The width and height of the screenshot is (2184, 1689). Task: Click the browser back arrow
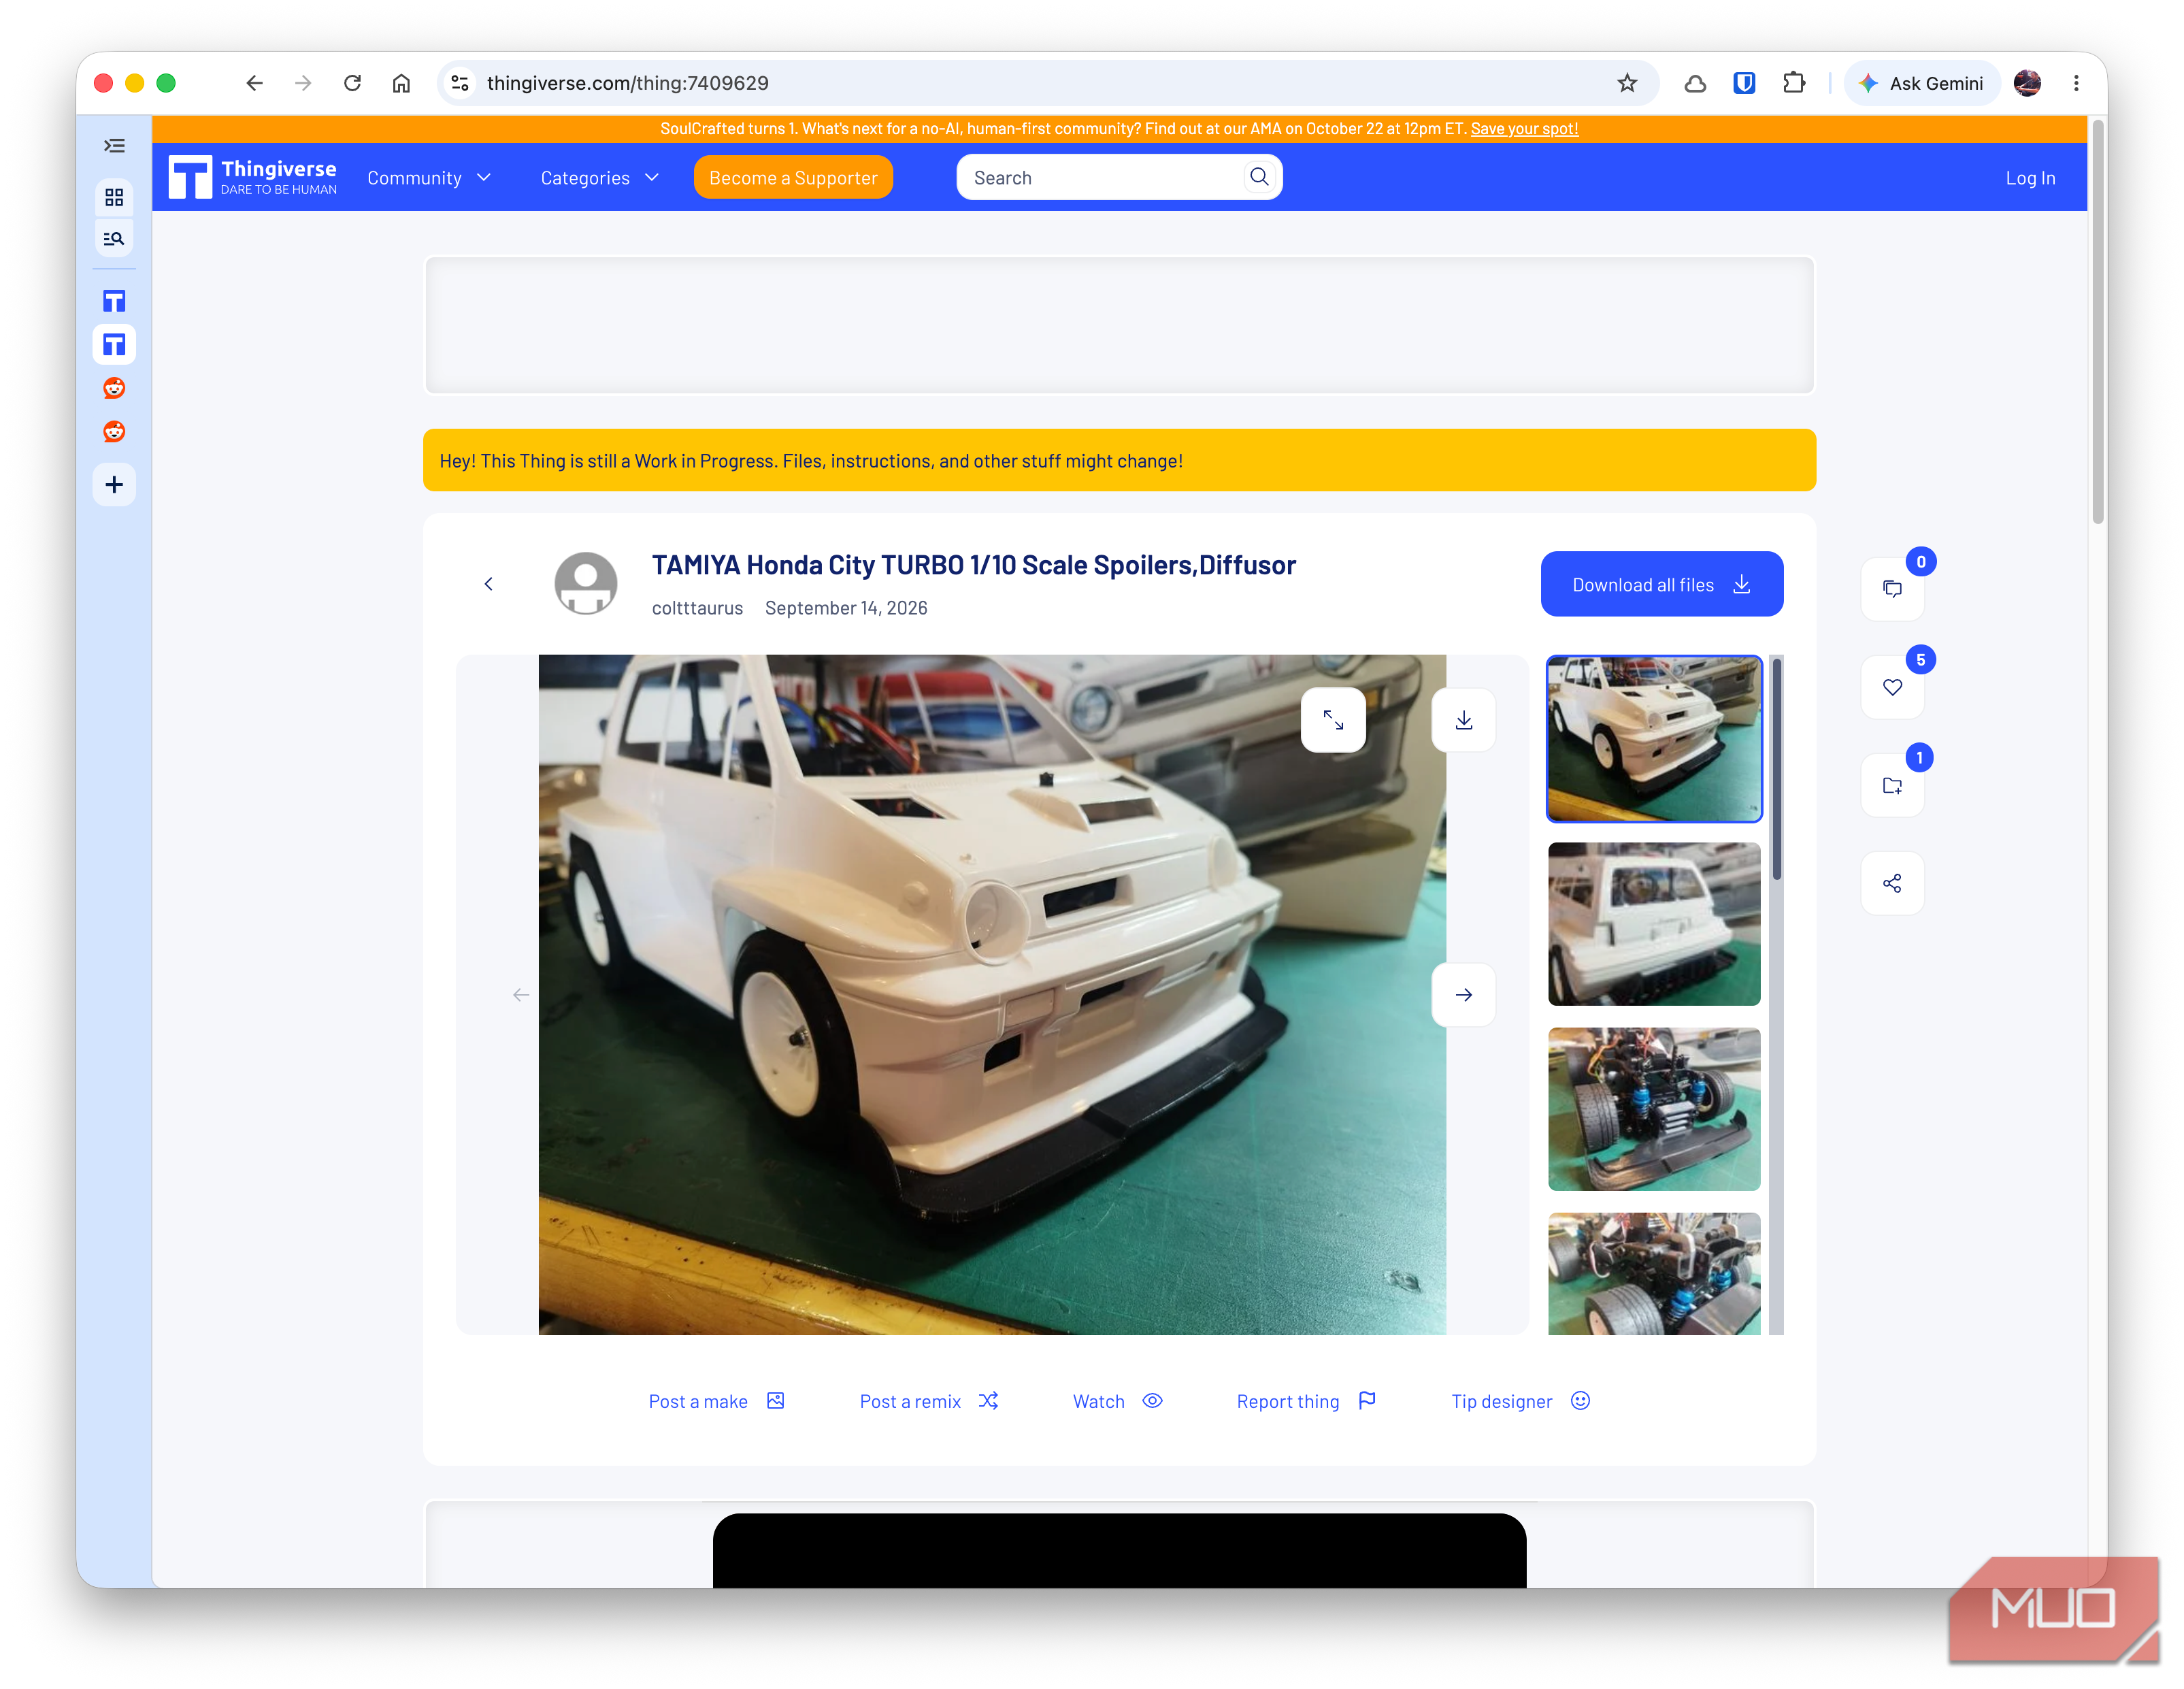(x=254, y=83)
